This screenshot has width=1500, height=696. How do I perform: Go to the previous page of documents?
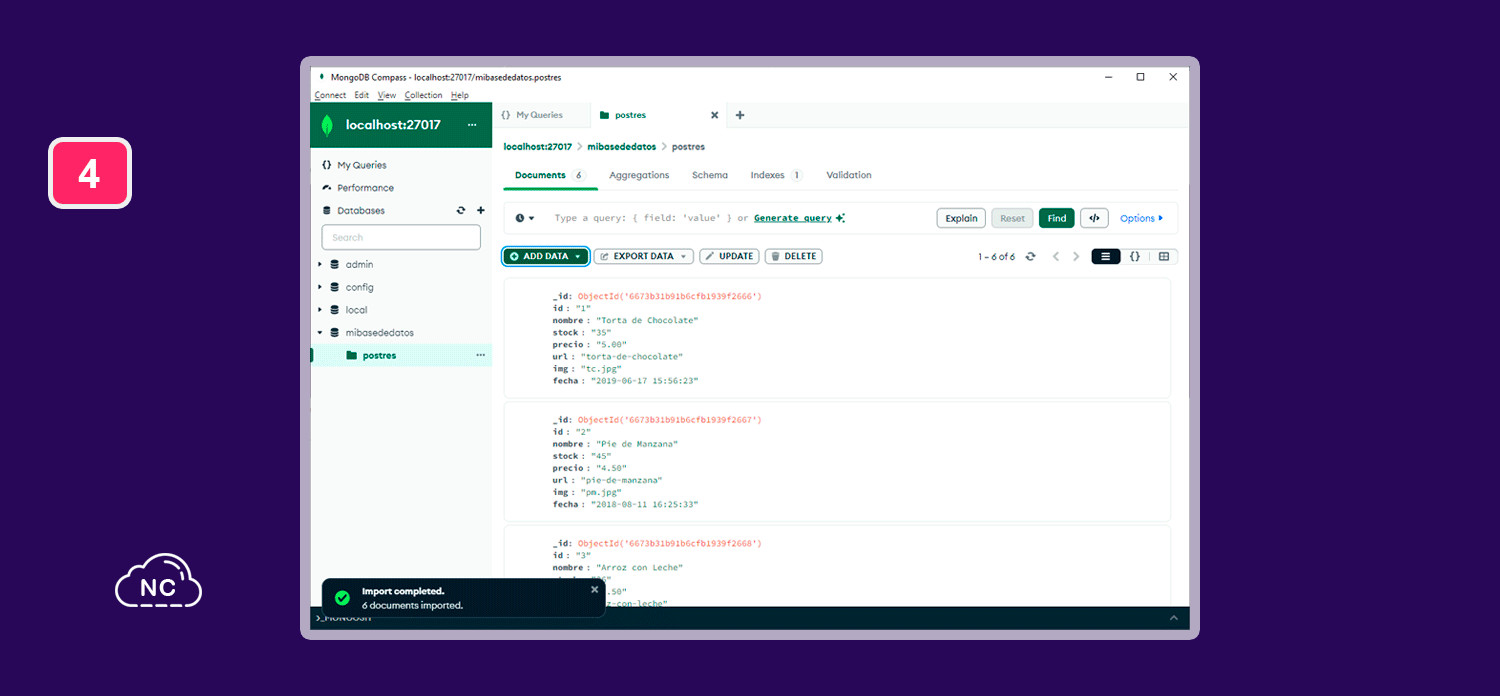coord(1056,257)
